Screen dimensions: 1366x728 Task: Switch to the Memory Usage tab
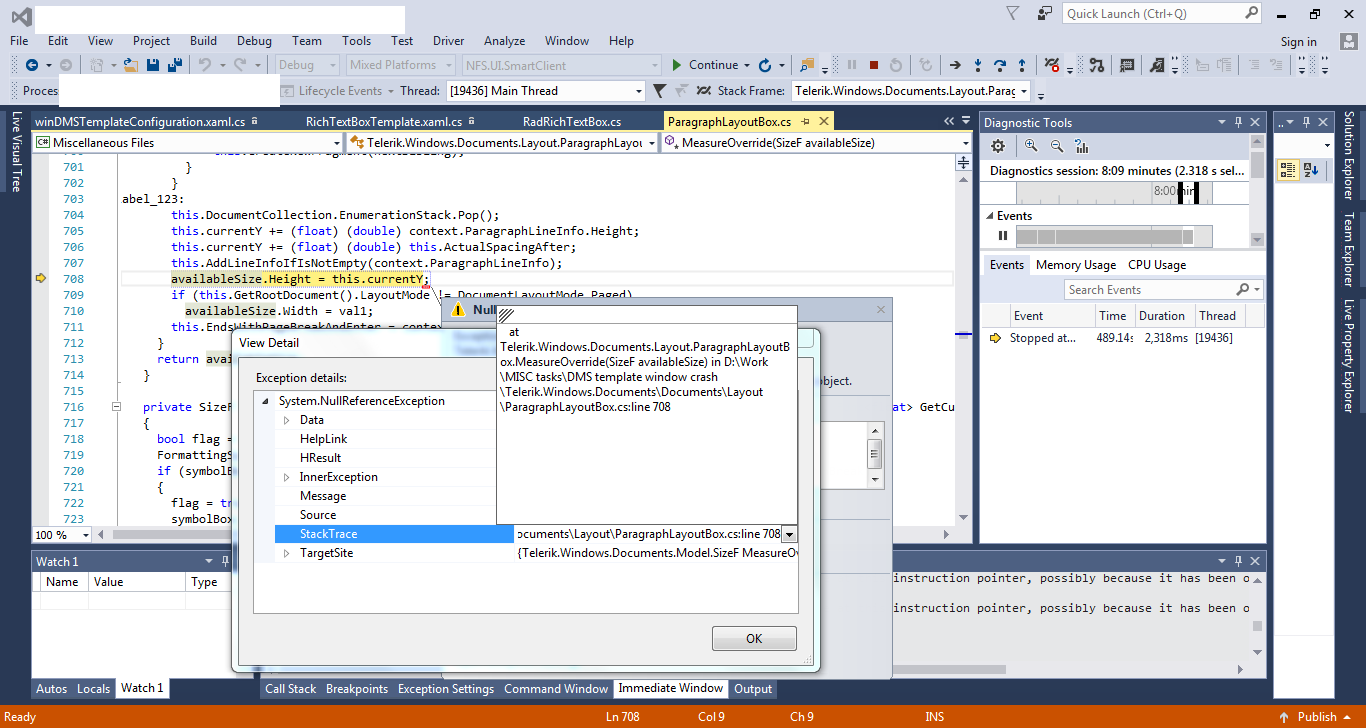1075,265
